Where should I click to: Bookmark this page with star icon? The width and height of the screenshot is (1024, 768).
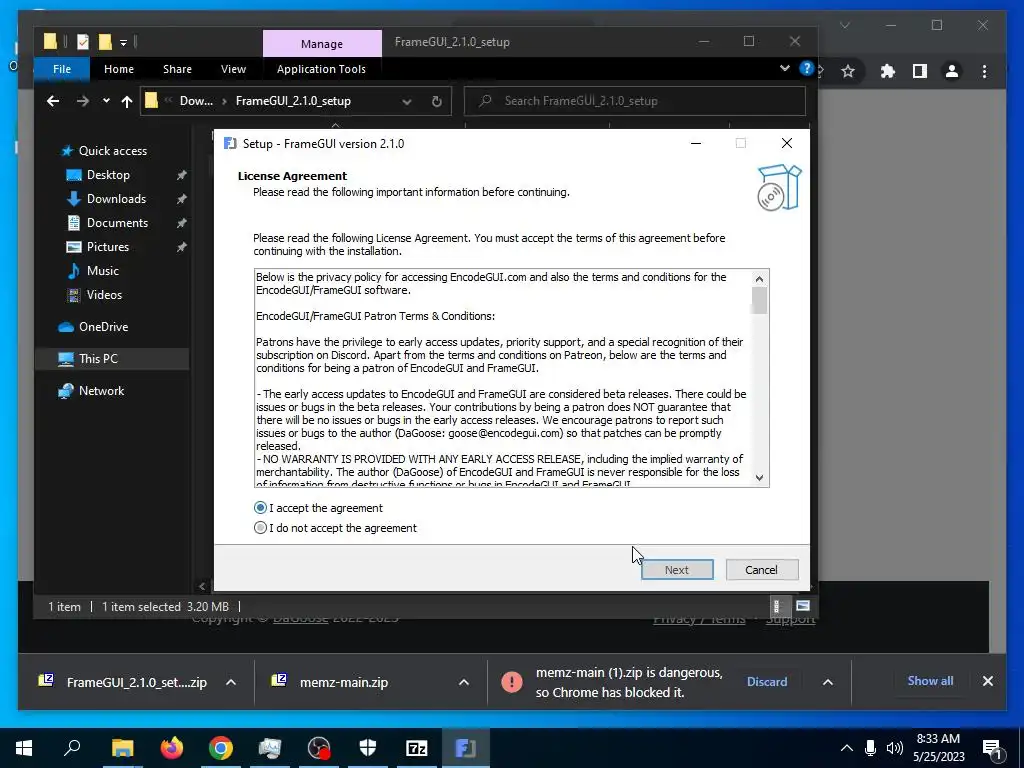(848, 71)
